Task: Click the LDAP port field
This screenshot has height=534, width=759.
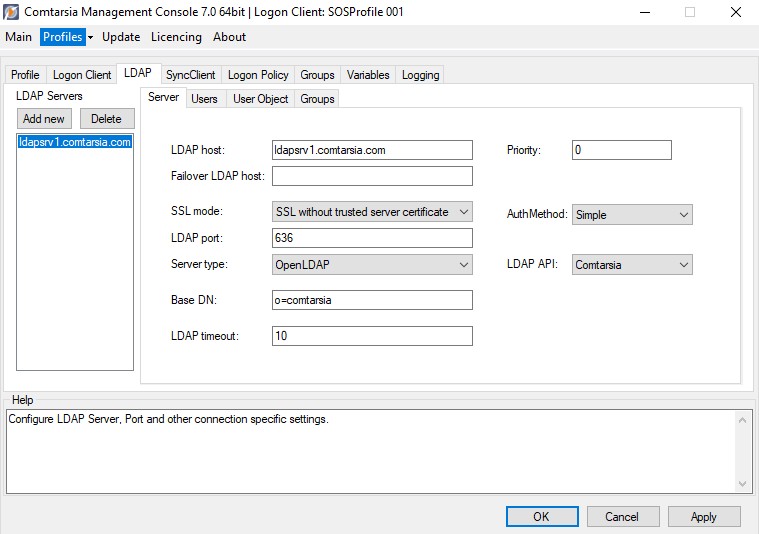Action: (x=372, y=238)
